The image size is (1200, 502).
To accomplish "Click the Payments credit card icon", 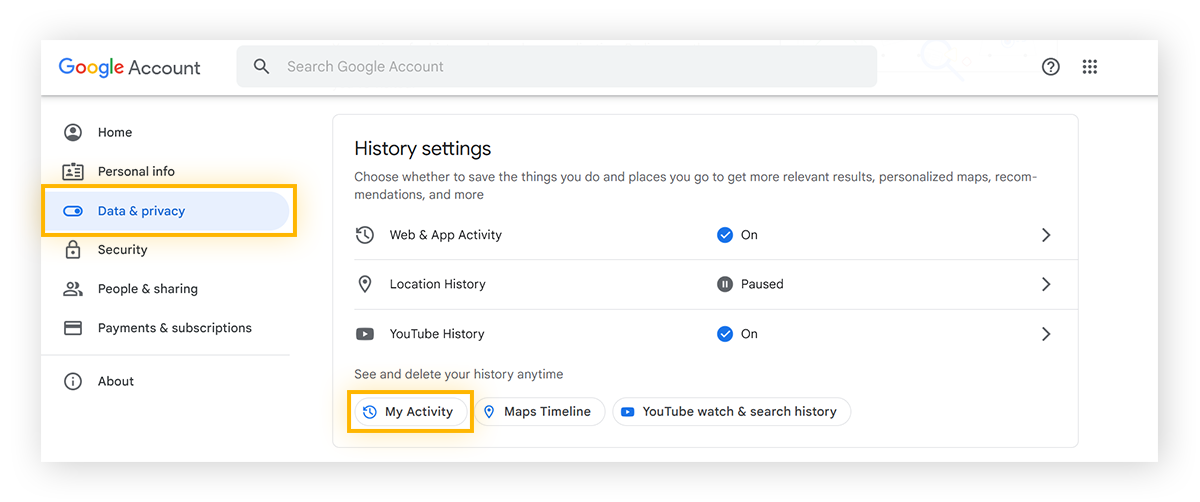I will click(x=73, y=328).
